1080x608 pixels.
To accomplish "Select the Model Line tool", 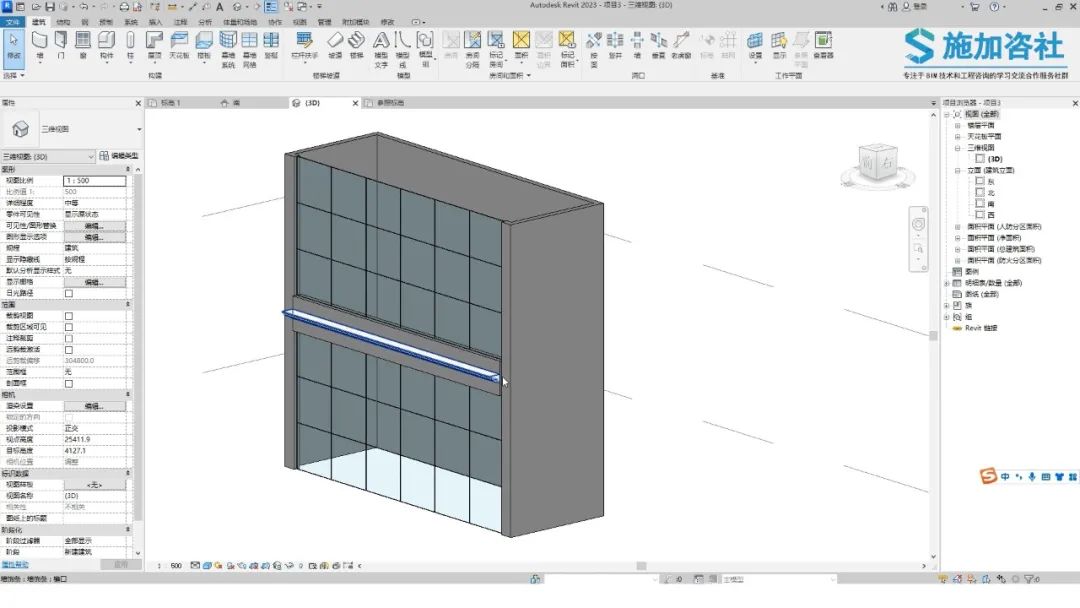I will click(x=403, y=49).
